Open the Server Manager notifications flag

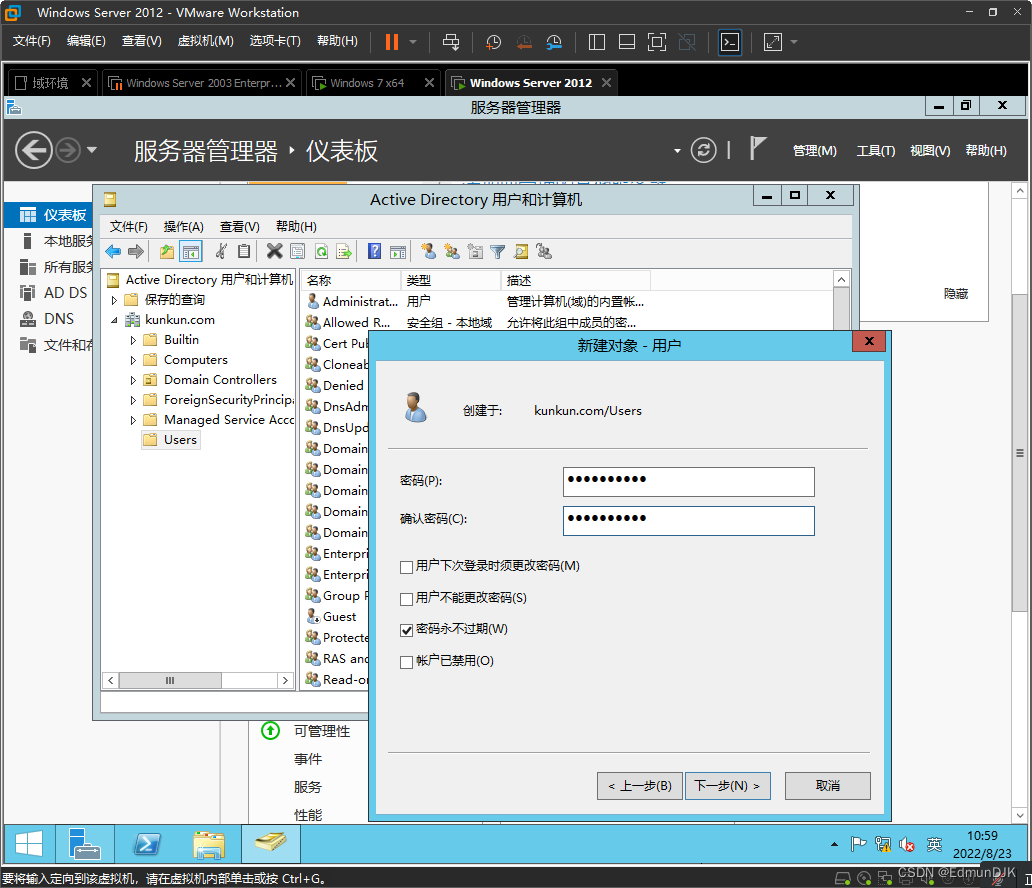[x=758, y=149]
